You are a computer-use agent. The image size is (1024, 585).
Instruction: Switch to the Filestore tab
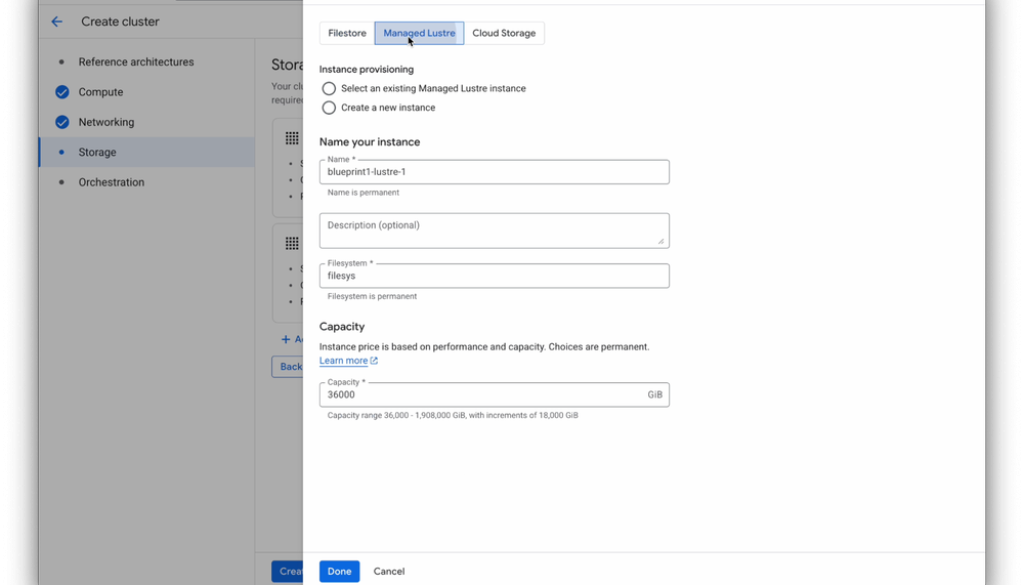347,33
